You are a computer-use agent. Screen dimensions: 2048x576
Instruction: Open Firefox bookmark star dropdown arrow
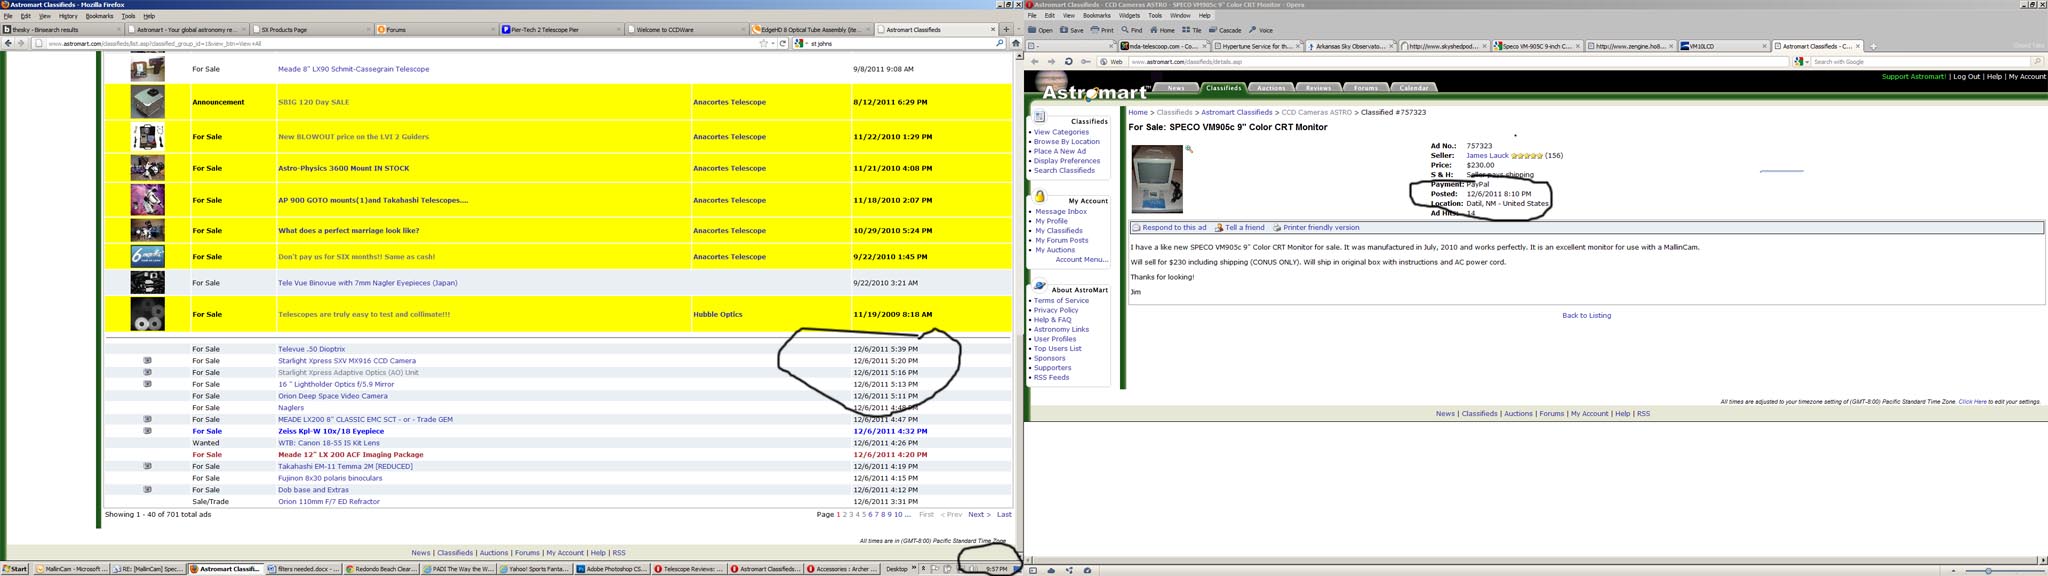(x=772, y=43)
